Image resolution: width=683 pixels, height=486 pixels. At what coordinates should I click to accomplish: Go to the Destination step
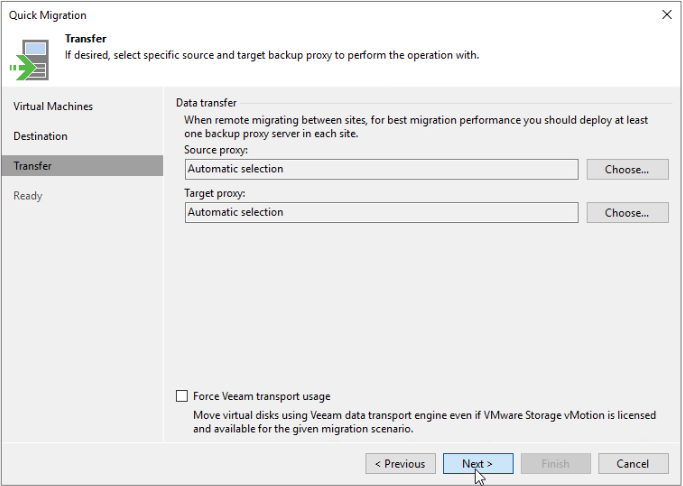41,136
